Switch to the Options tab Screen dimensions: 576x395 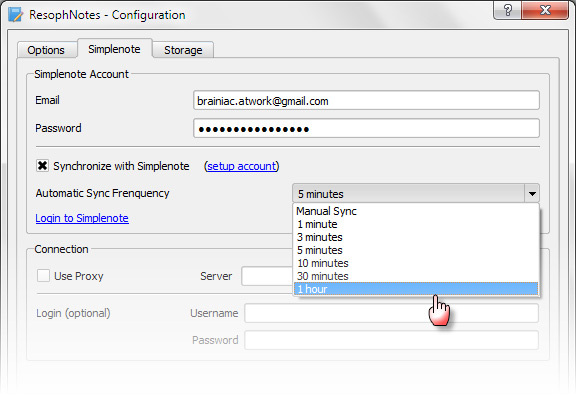coord(46,50)
